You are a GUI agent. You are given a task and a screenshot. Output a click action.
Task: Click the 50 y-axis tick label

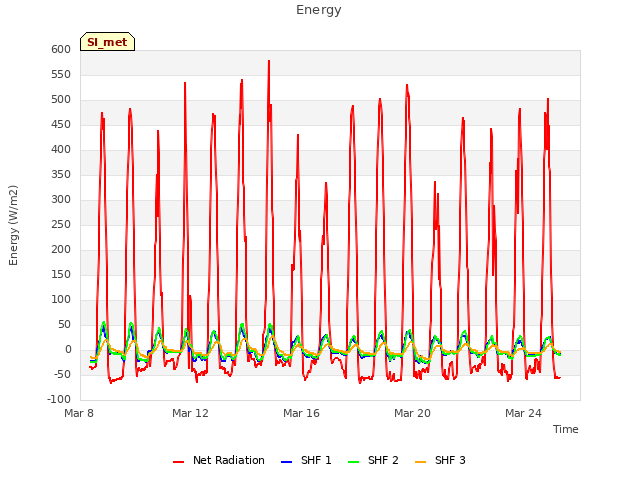64,324
